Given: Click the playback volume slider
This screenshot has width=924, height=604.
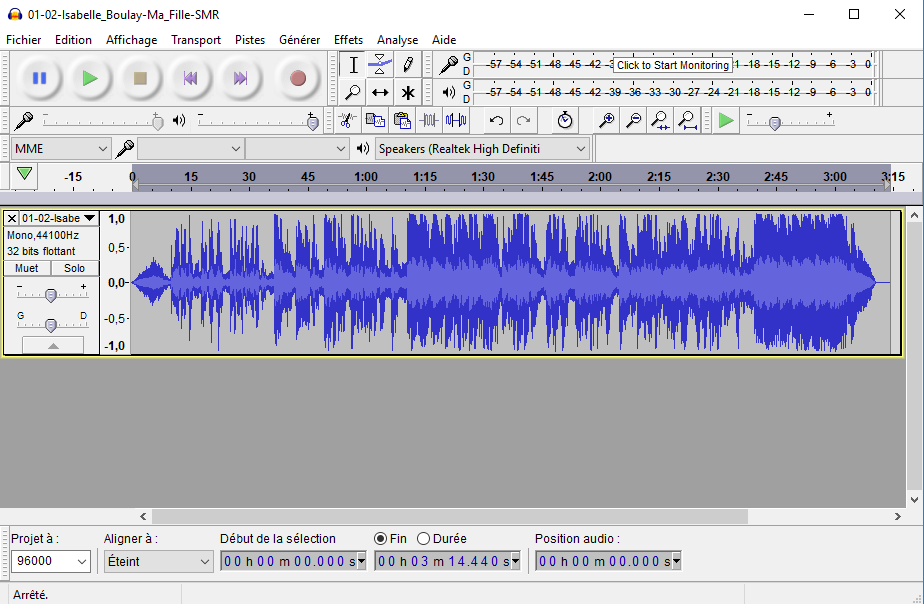Looking at the screenshot, I should click(x=256, y=121).
